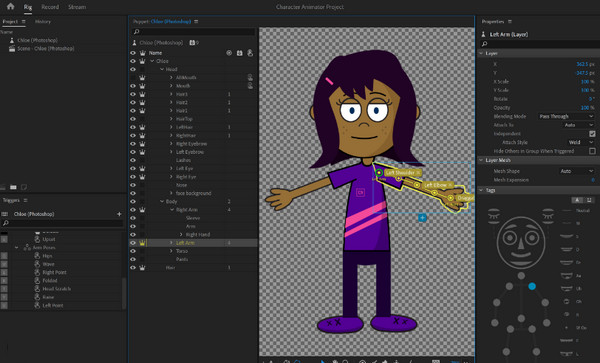Select the Left Point trigger

tap(53, 305)
